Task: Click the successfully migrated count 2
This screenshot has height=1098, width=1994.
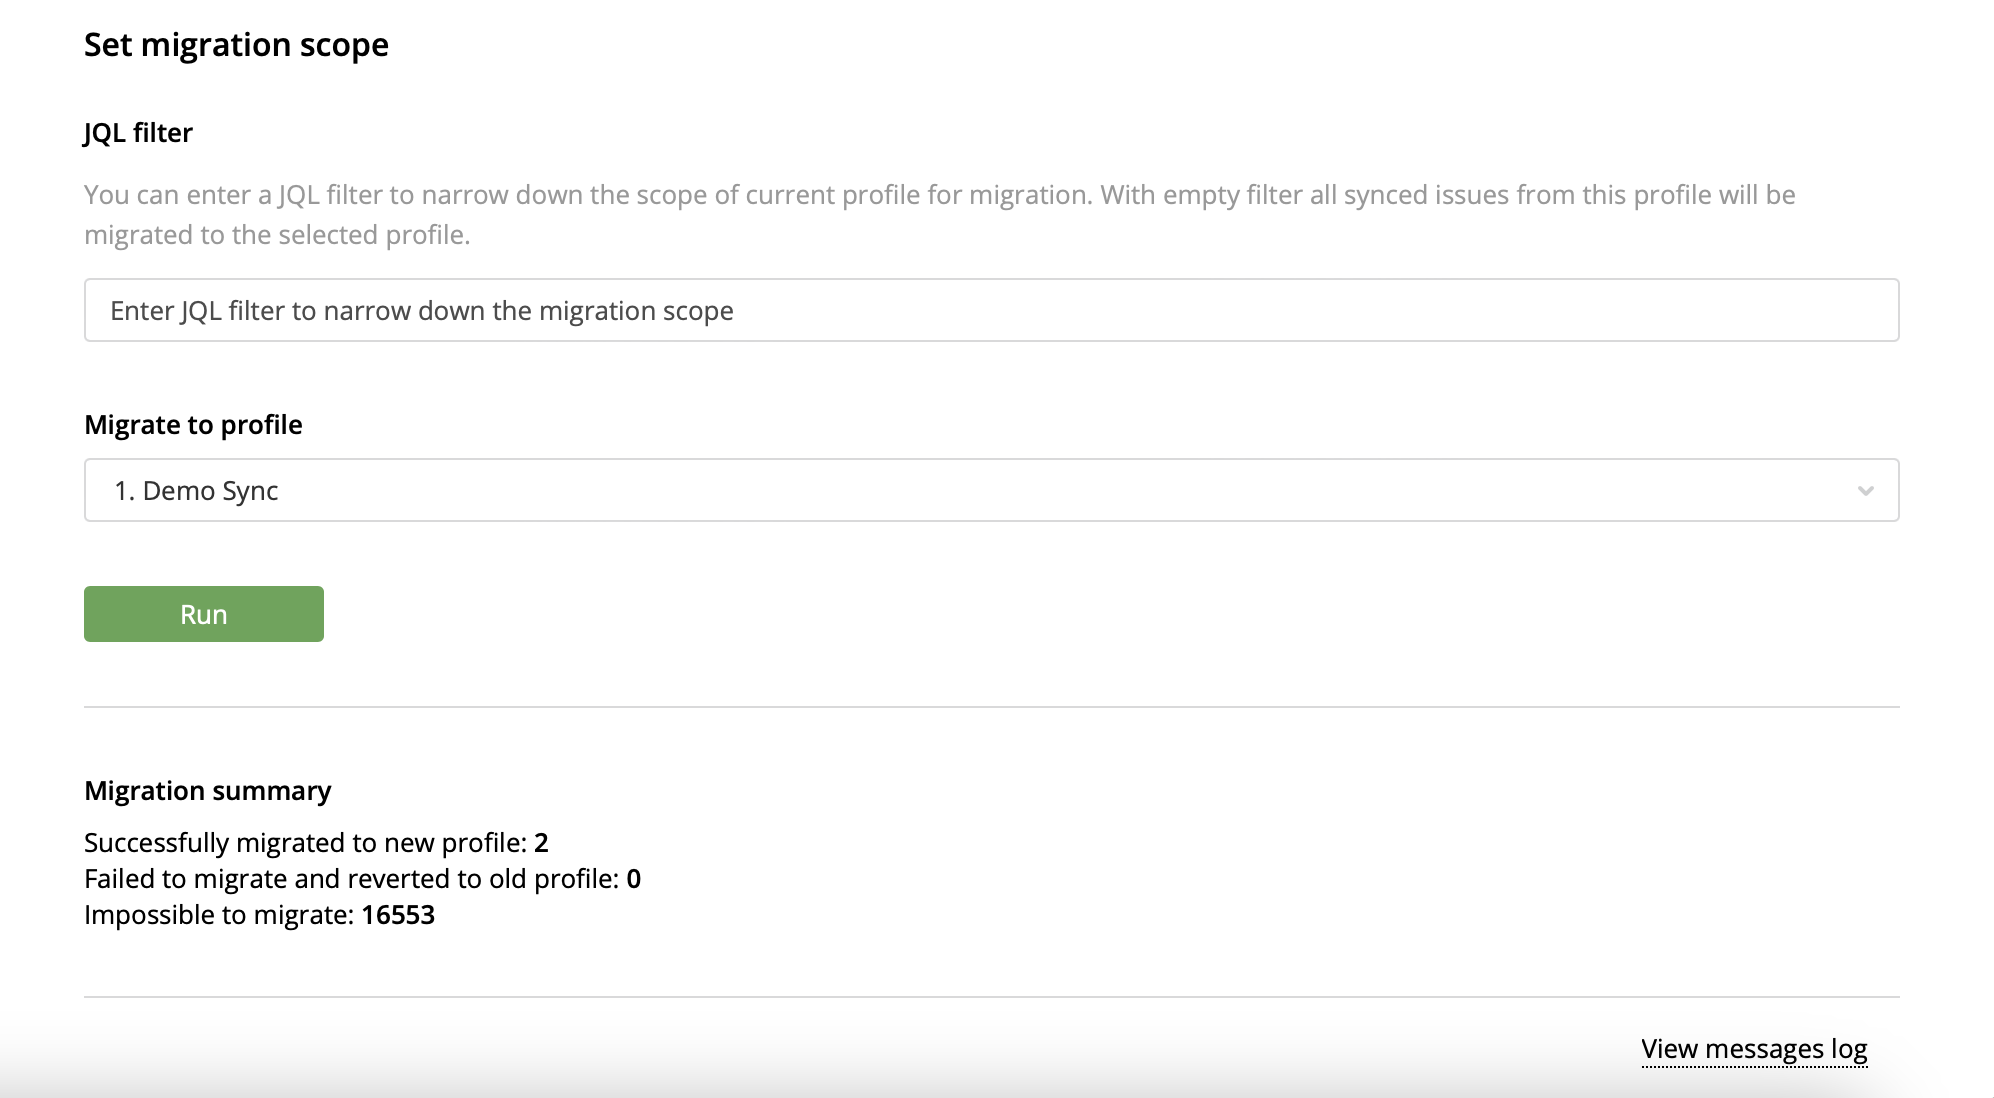Action: (x=541, y=843)
